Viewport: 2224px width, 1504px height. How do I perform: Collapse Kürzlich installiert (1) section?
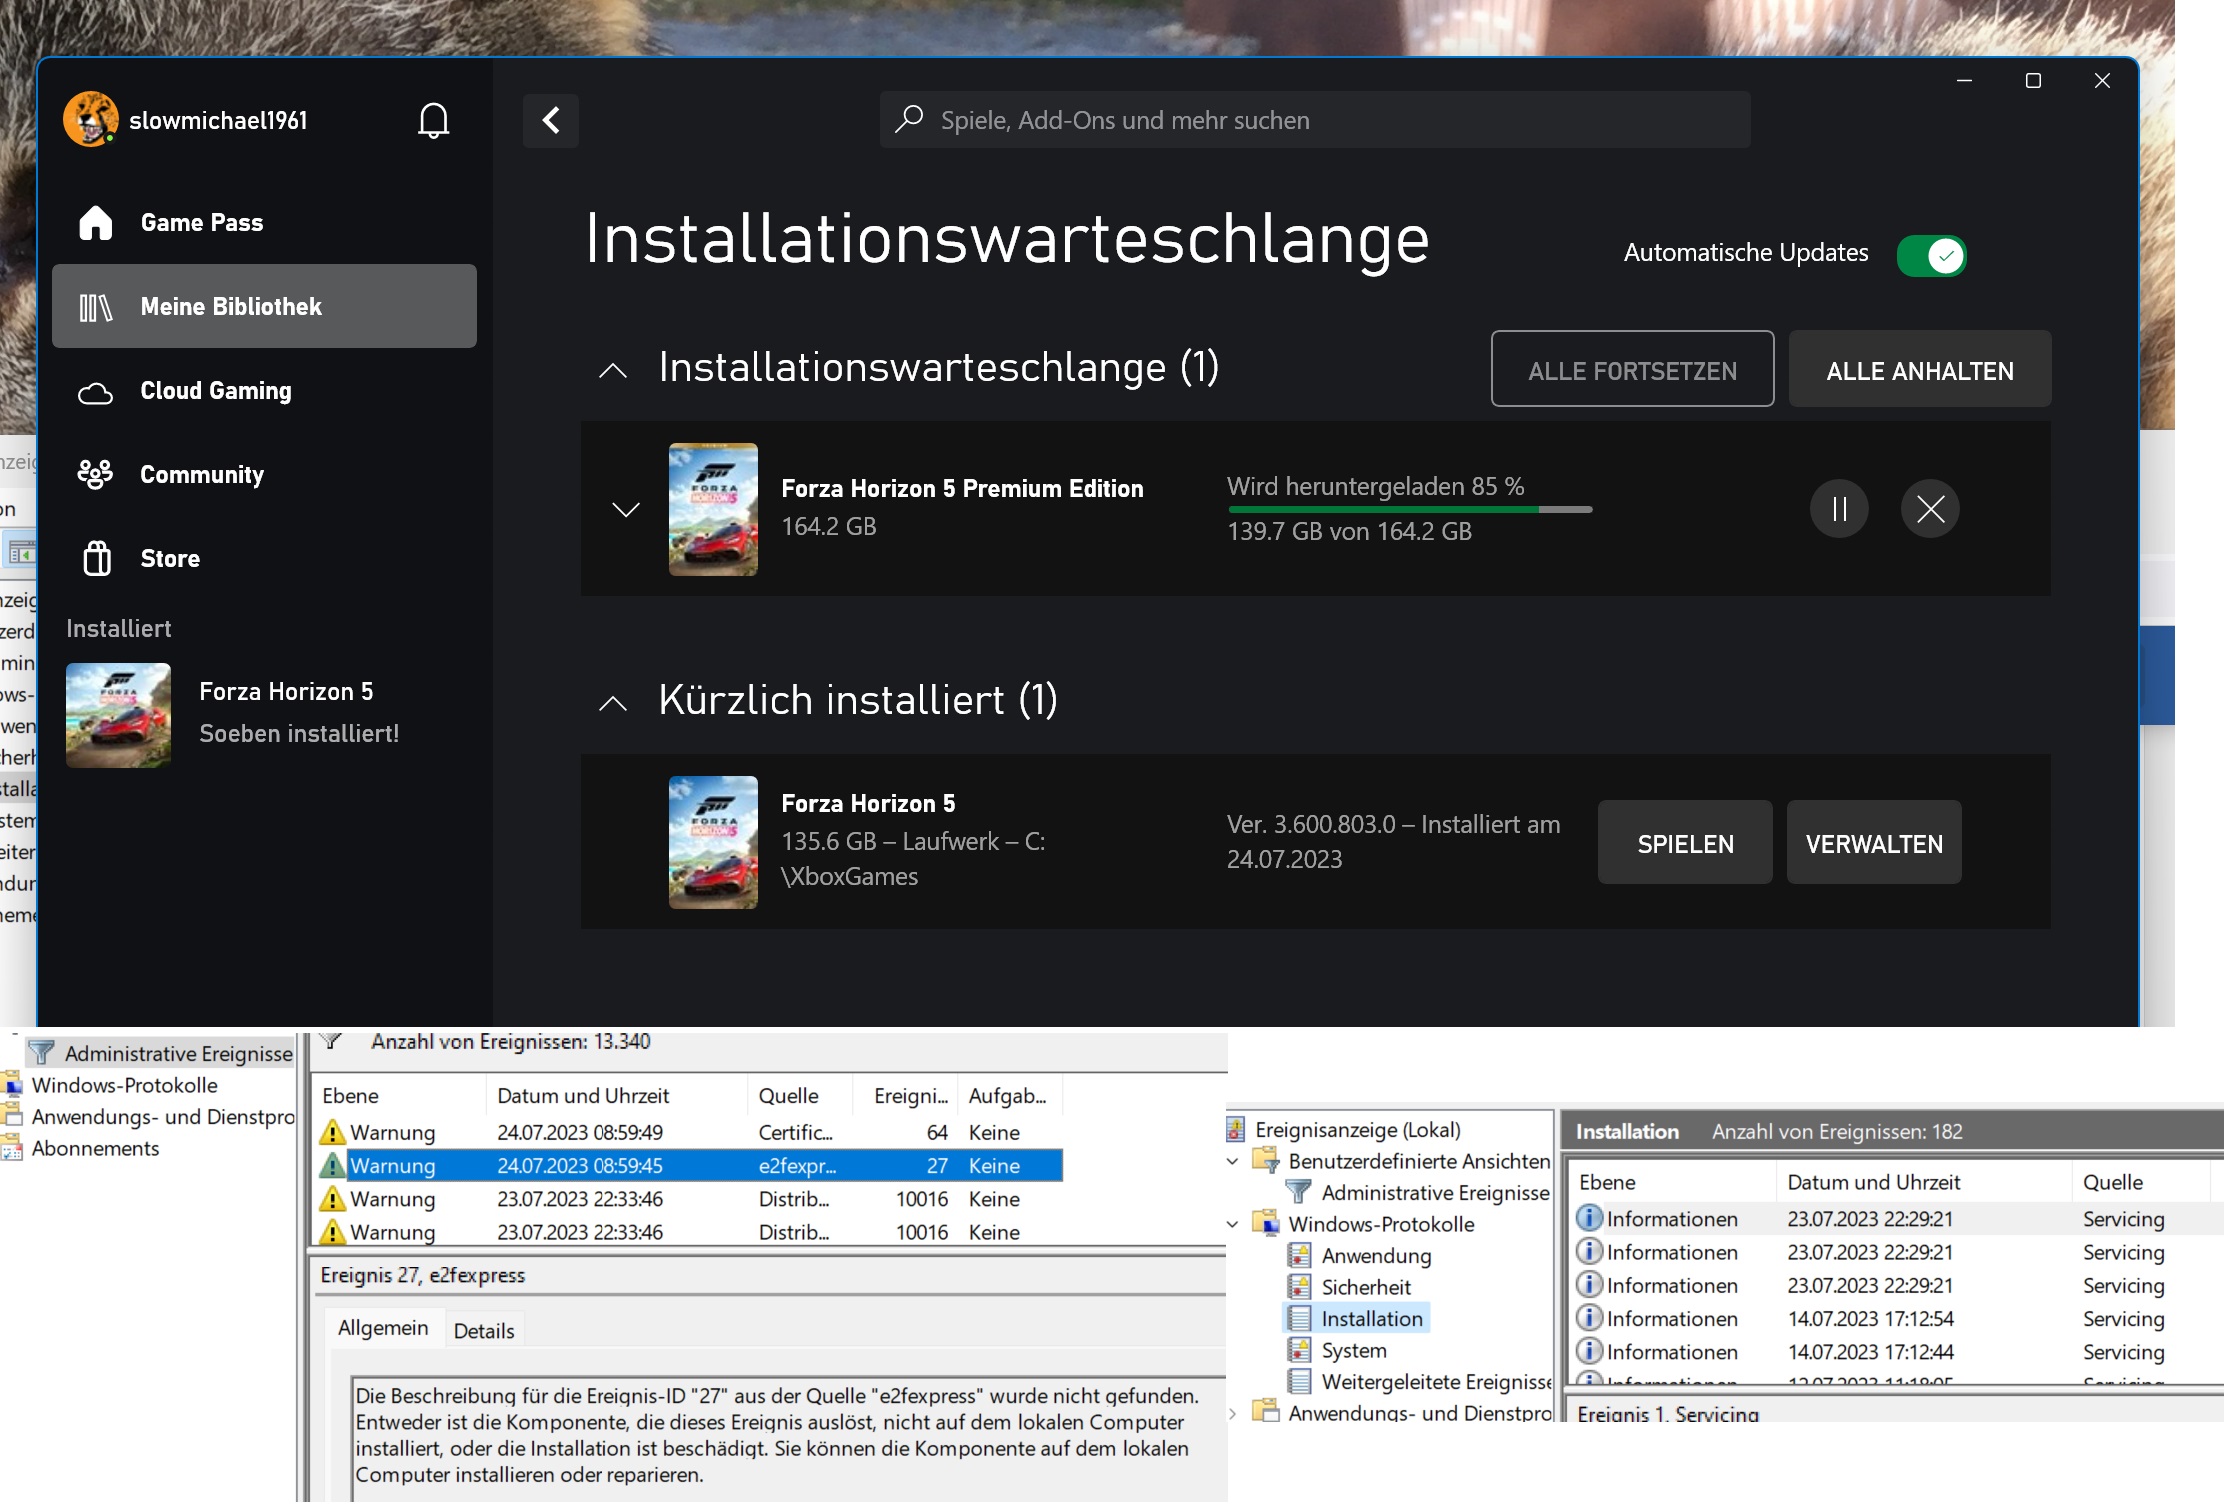tap(613, 704)
